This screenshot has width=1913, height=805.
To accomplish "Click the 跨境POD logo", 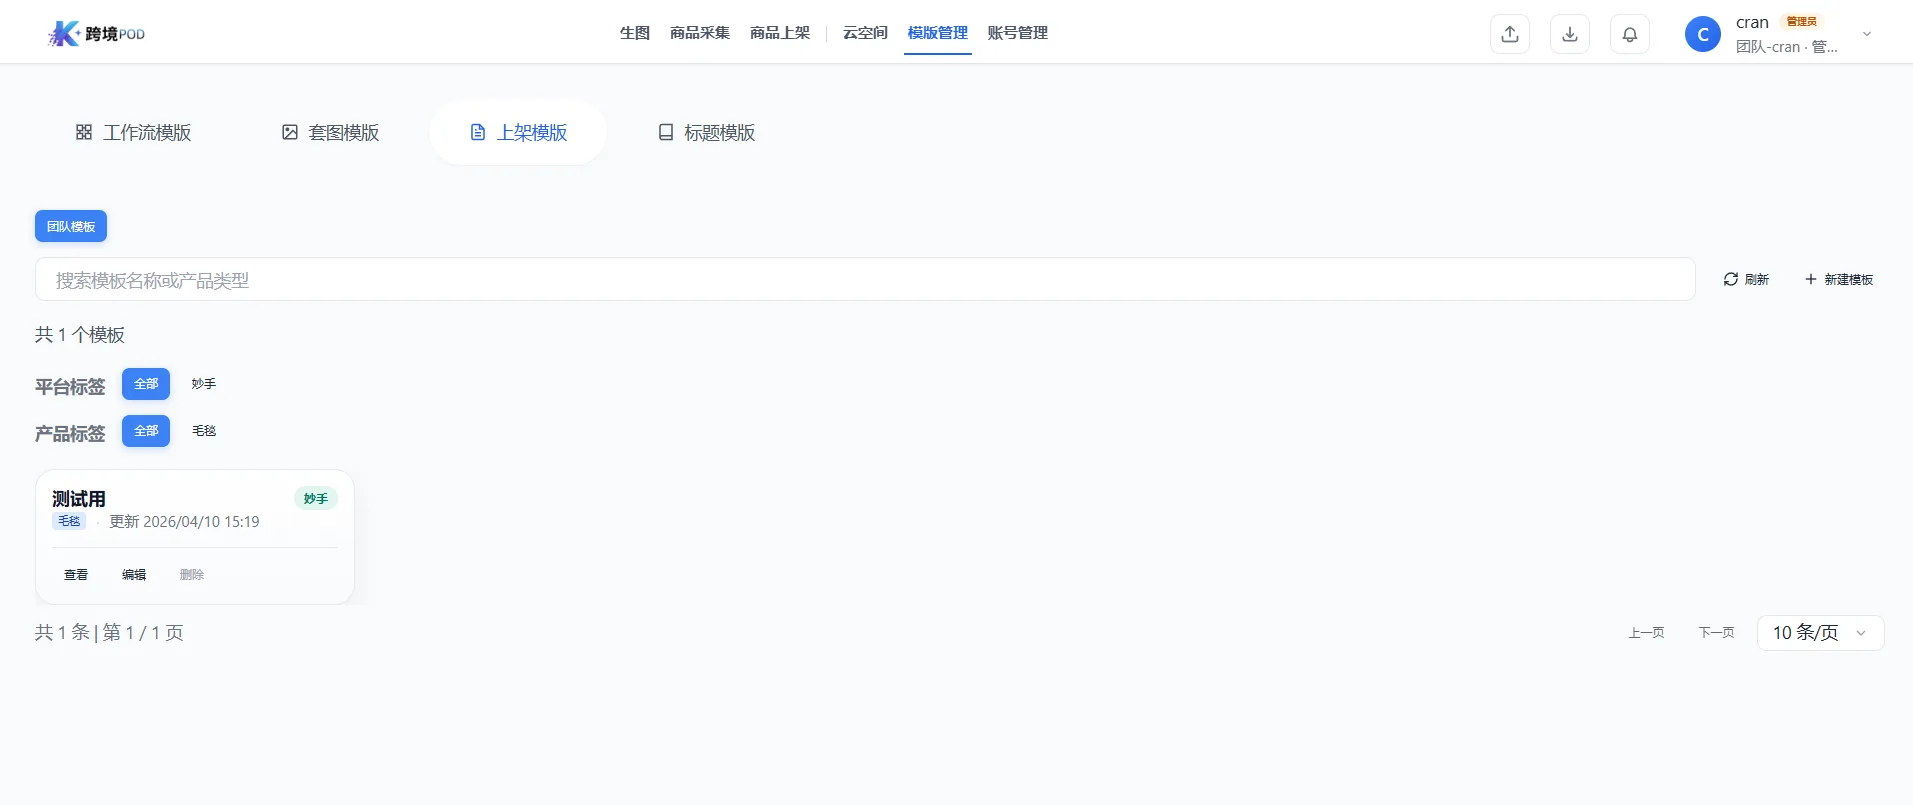I will [97, 34].
